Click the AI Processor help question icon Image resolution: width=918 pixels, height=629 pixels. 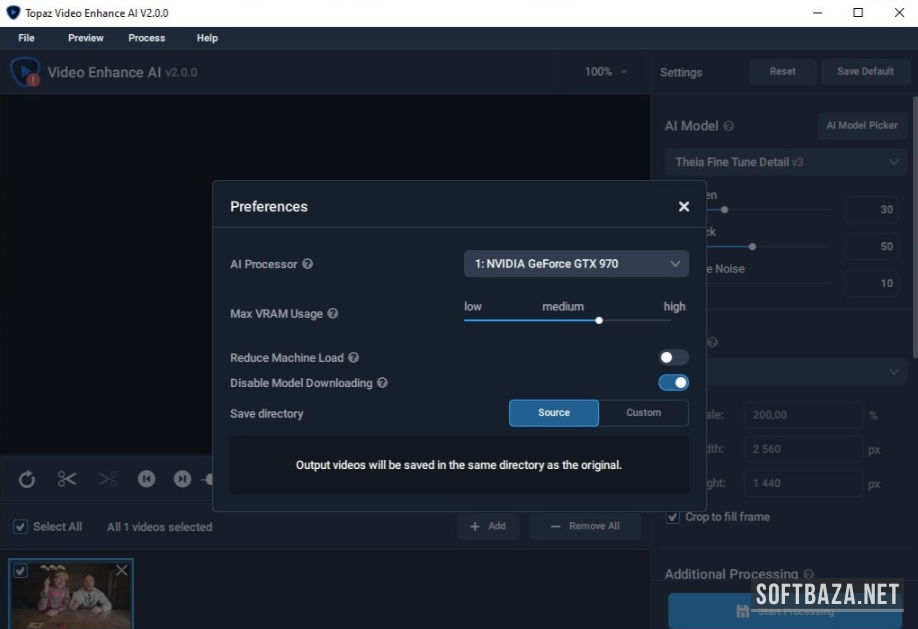(308, 264)
